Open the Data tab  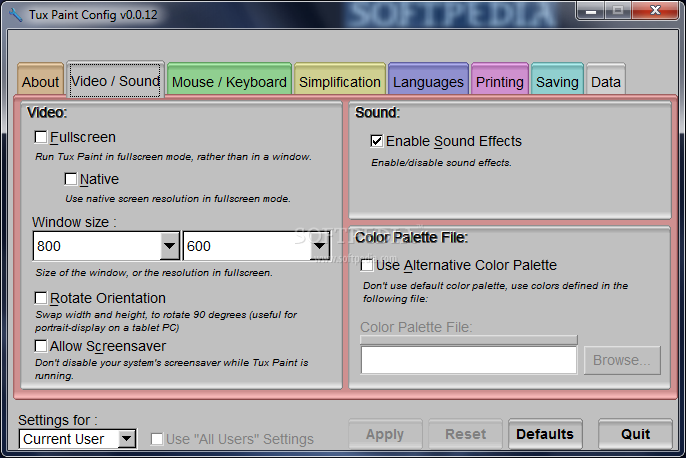point(606,79)
